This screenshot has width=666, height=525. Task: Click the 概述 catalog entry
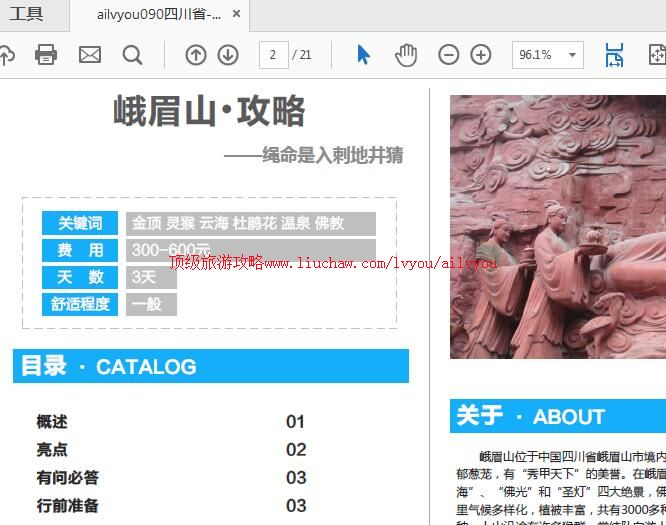52,422
